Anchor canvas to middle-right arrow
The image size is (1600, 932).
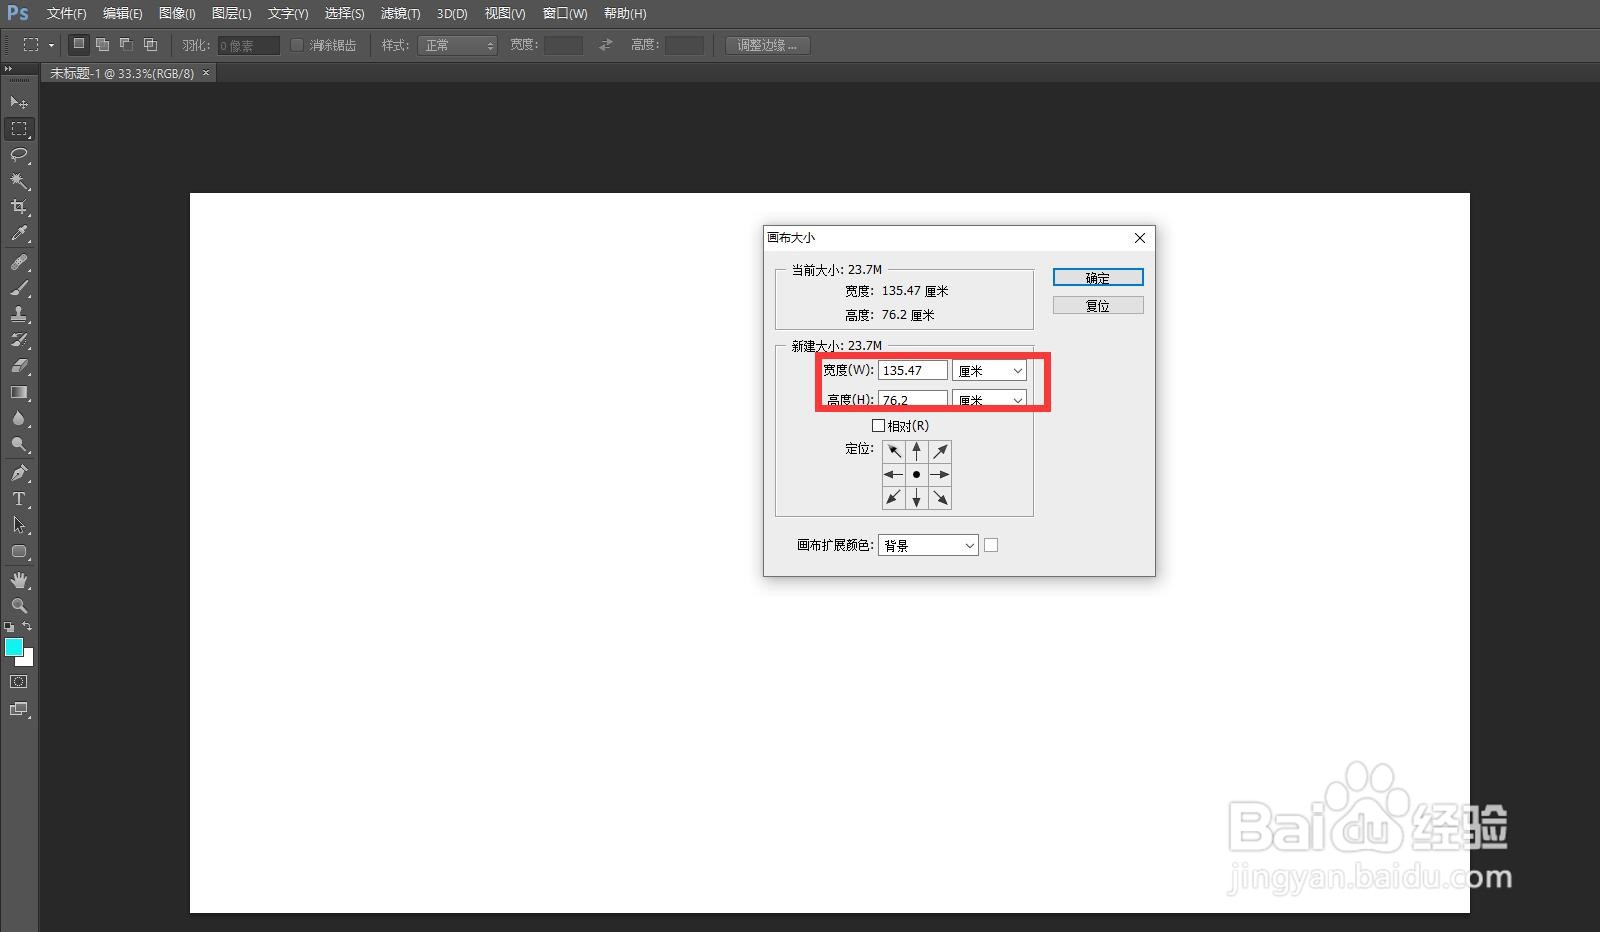coord(940,474)
